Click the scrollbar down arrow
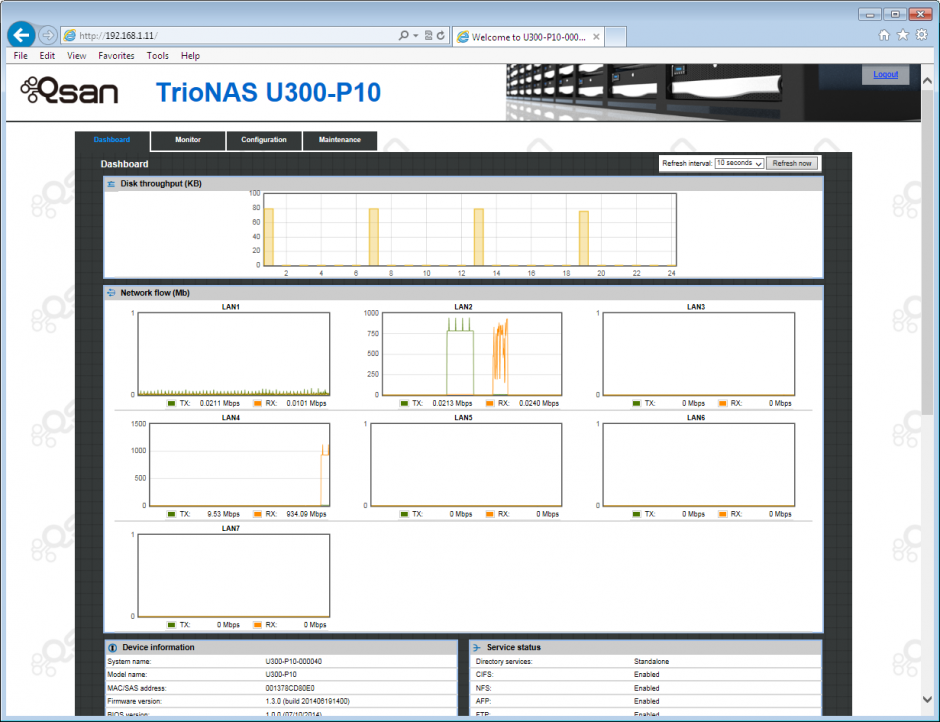The height and width of the screenshot is (722, 940). [927, 699]
